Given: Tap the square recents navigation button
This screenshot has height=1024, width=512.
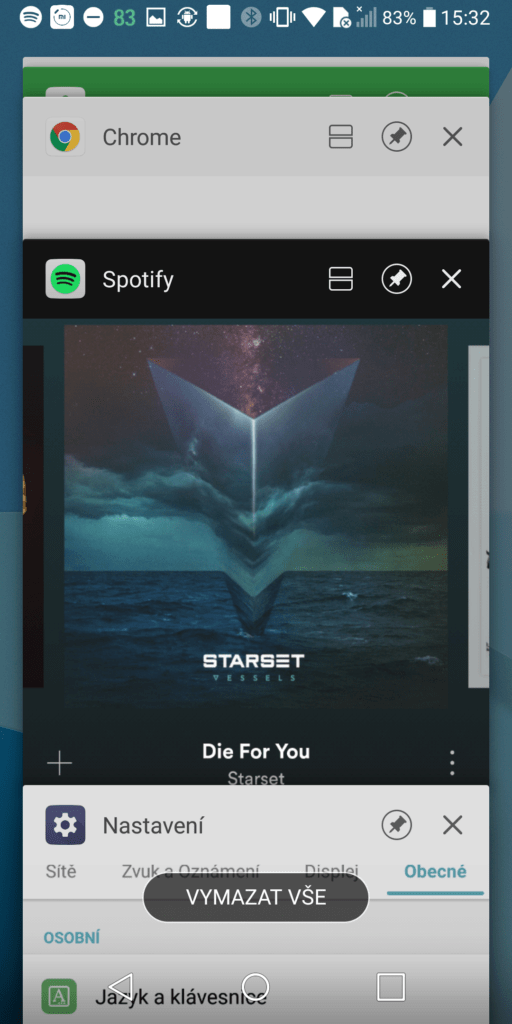Looking at the screenshot, I should (391, 986).
